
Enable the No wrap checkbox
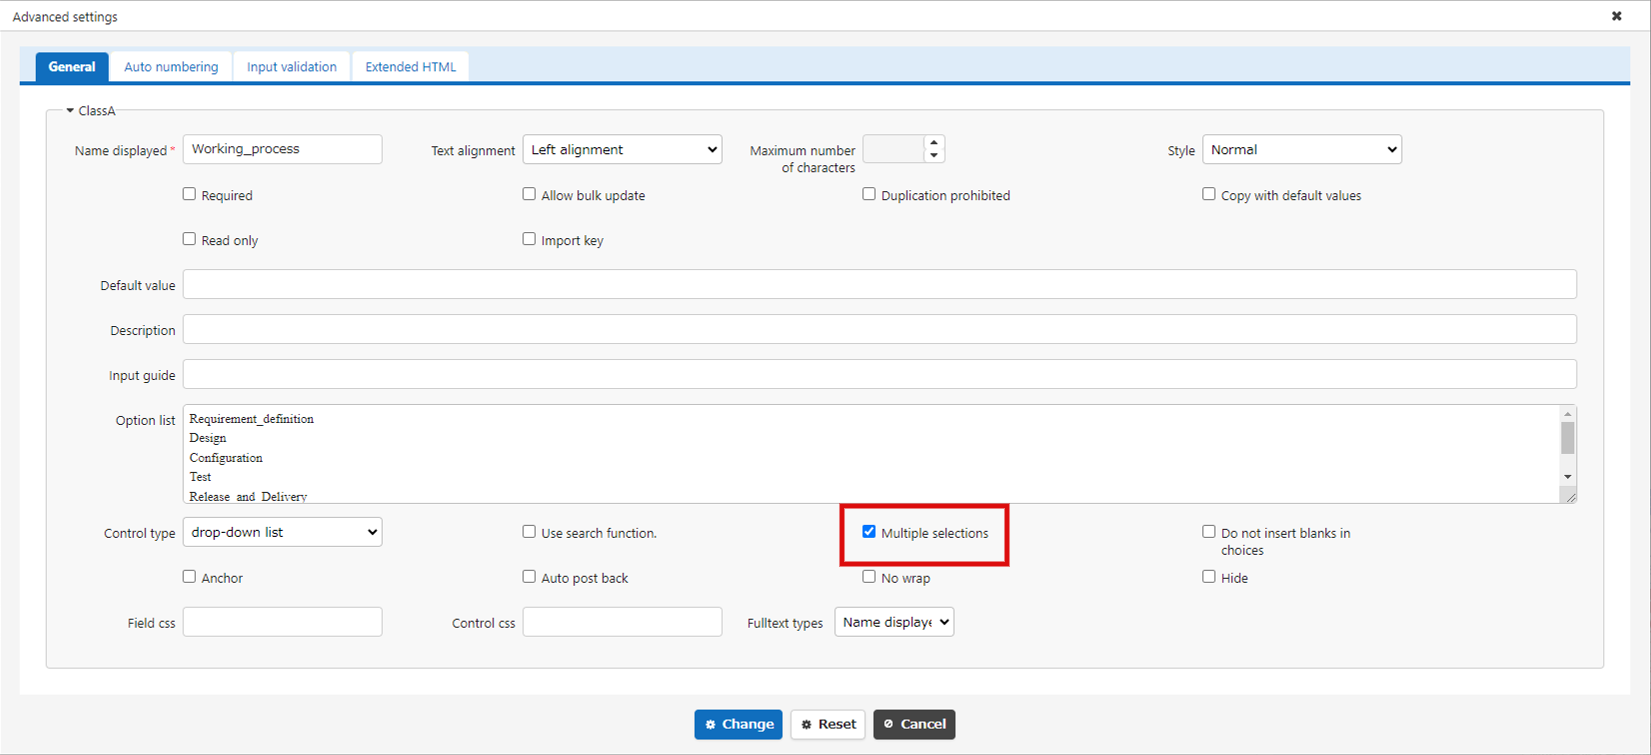point(869,577)
